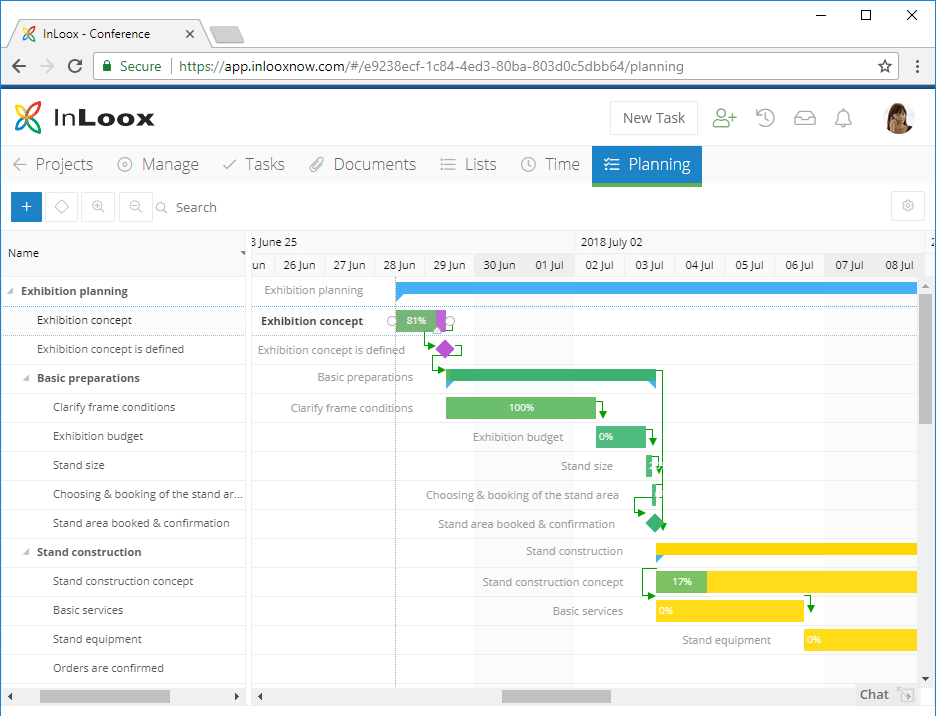
Task: Open notifications bell
Action: (x=843, y=118)
